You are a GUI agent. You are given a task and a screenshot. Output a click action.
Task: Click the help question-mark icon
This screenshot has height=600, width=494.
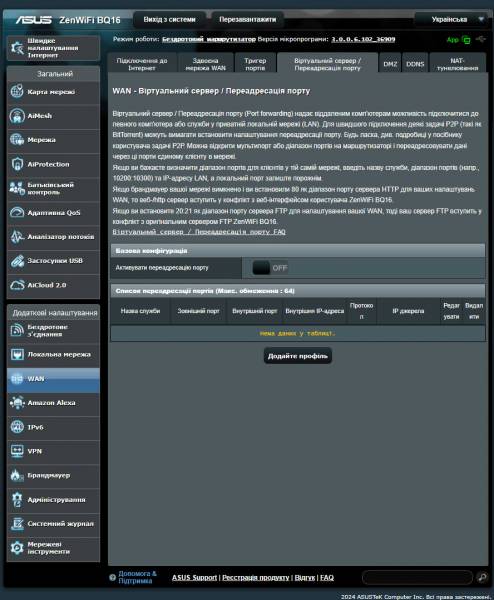coord(112,577)
